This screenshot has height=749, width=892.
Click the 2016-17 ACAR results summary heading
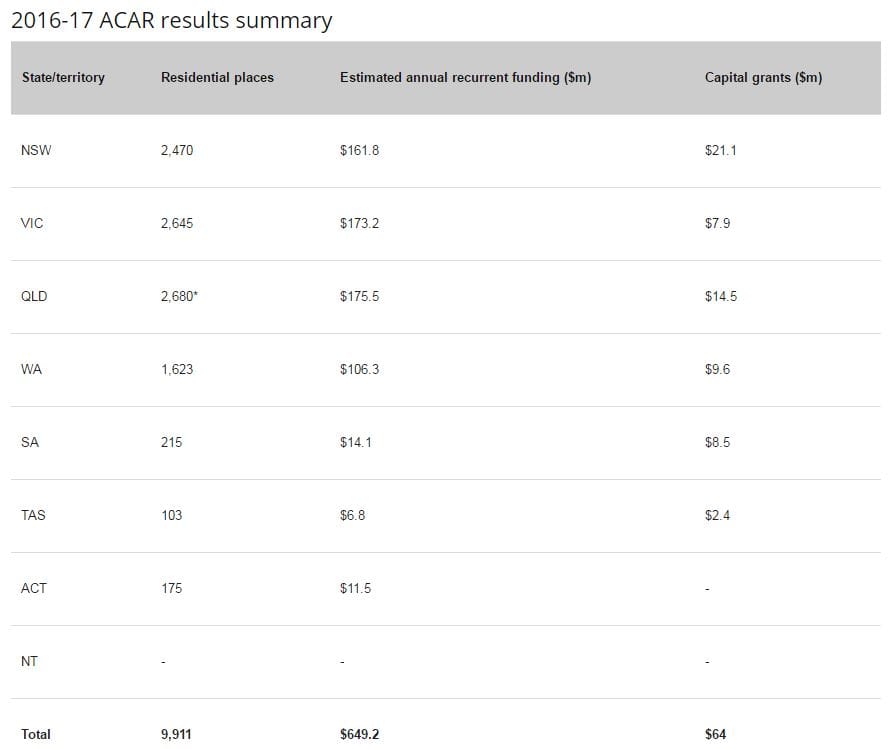tap(171, 20)
